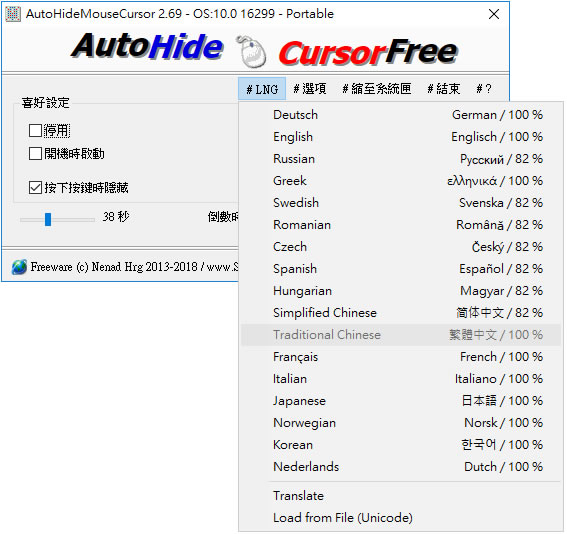The image size is (567, 534).
Task: Switch language to Italian
Action: point(401,379)
